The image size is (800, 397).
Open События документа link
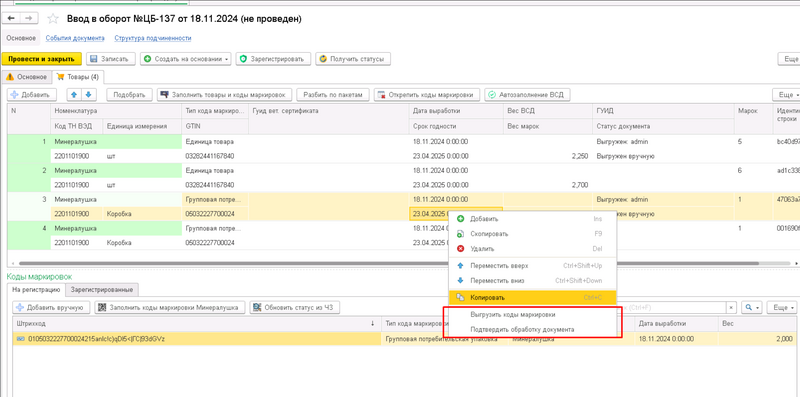[x=75, y=38]
